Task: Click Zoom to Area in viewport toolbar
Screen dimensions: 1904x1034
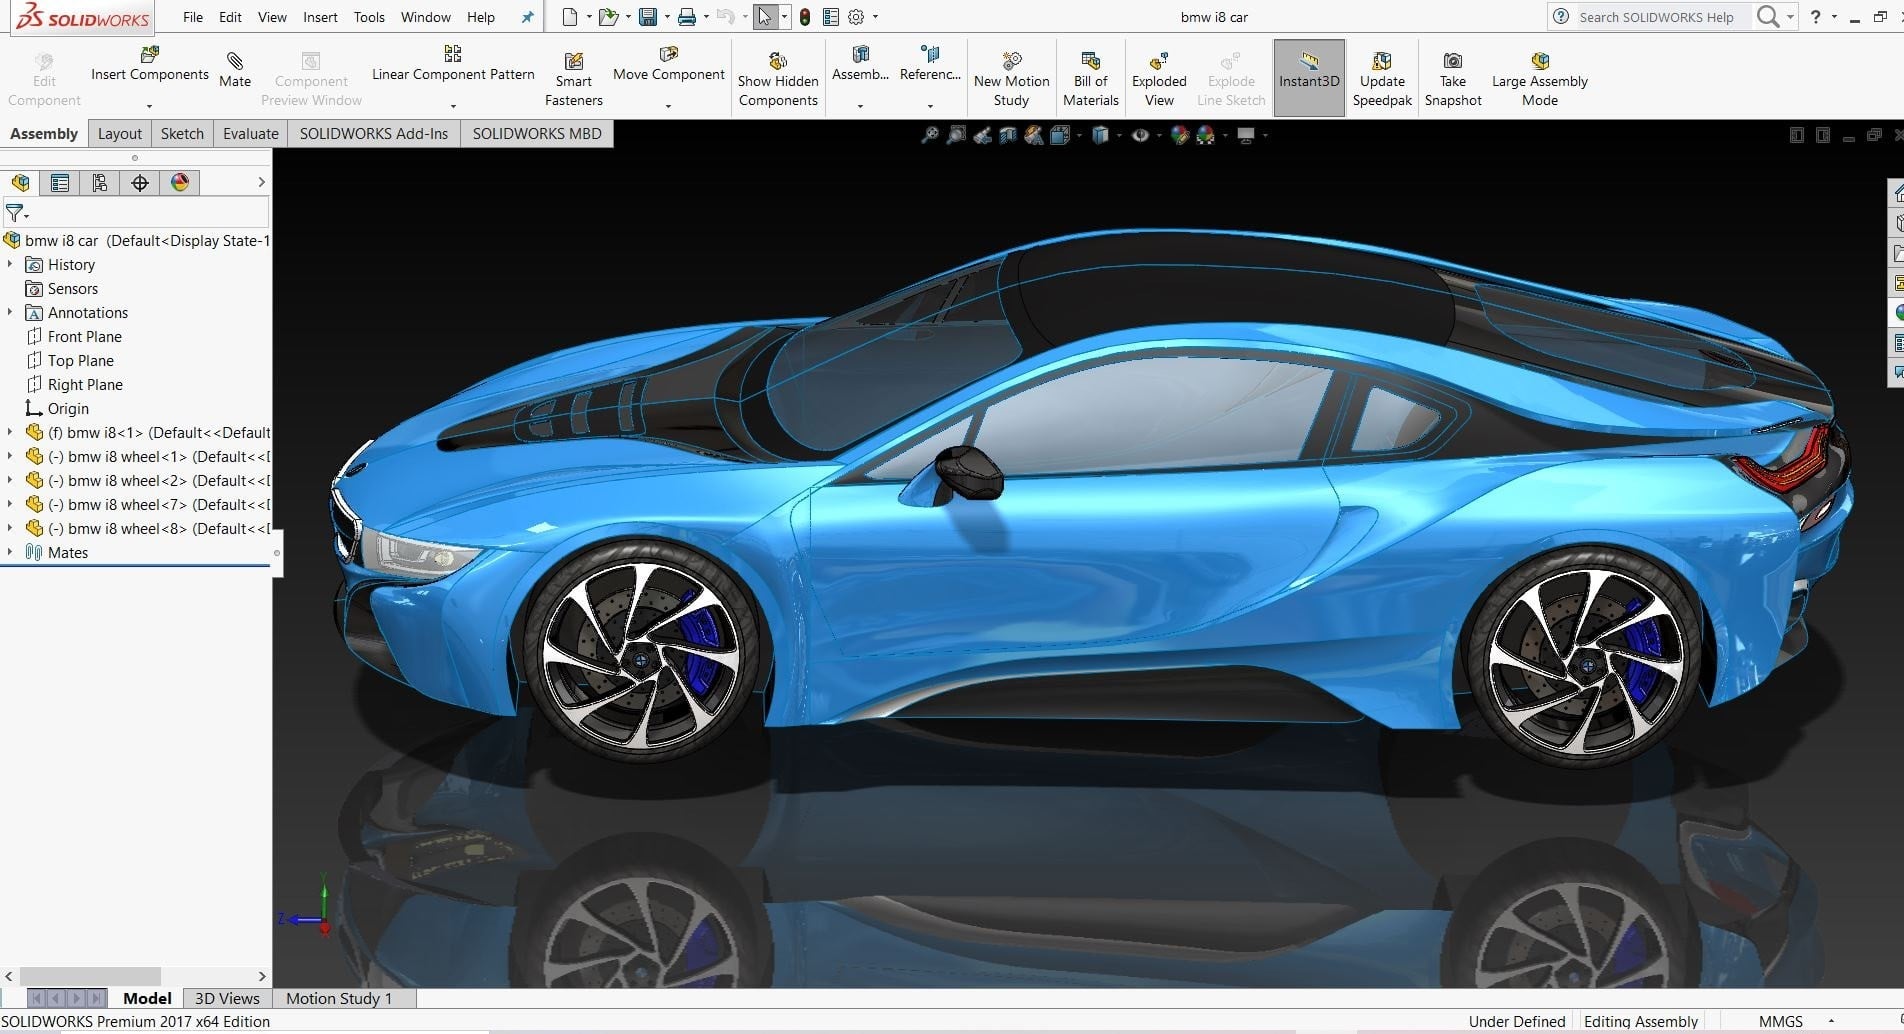Action: (x=956, y=135)
